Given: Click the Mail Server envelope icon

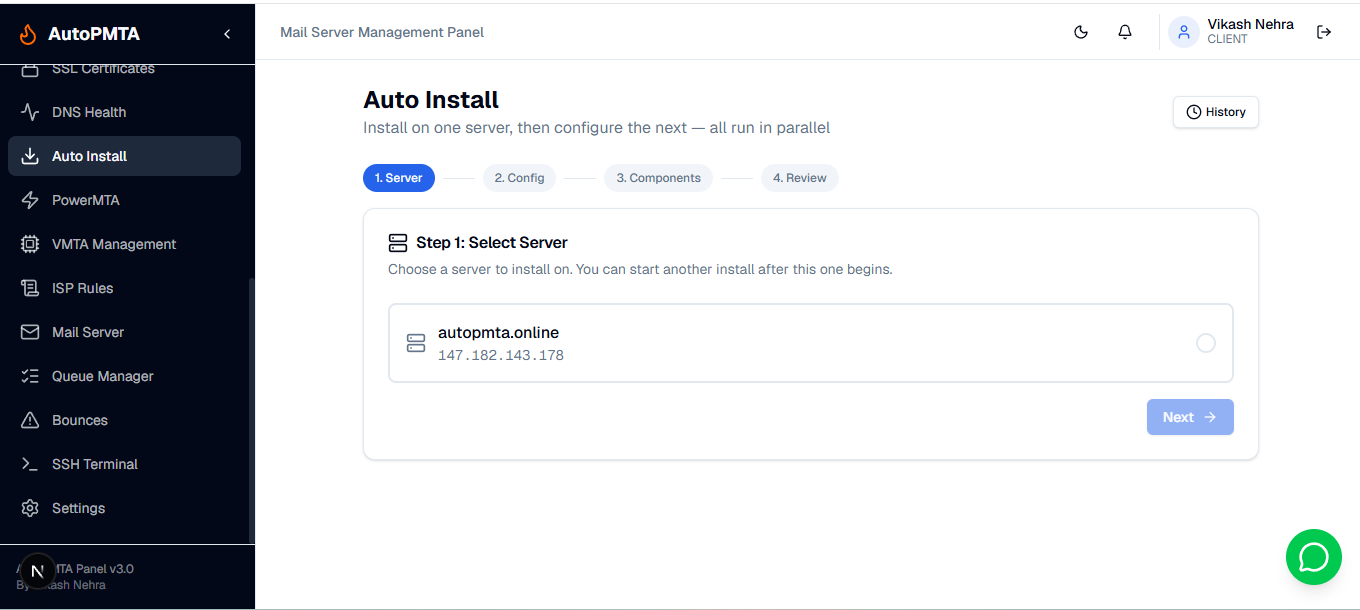Looking at the screenshot, I should 30,332.
